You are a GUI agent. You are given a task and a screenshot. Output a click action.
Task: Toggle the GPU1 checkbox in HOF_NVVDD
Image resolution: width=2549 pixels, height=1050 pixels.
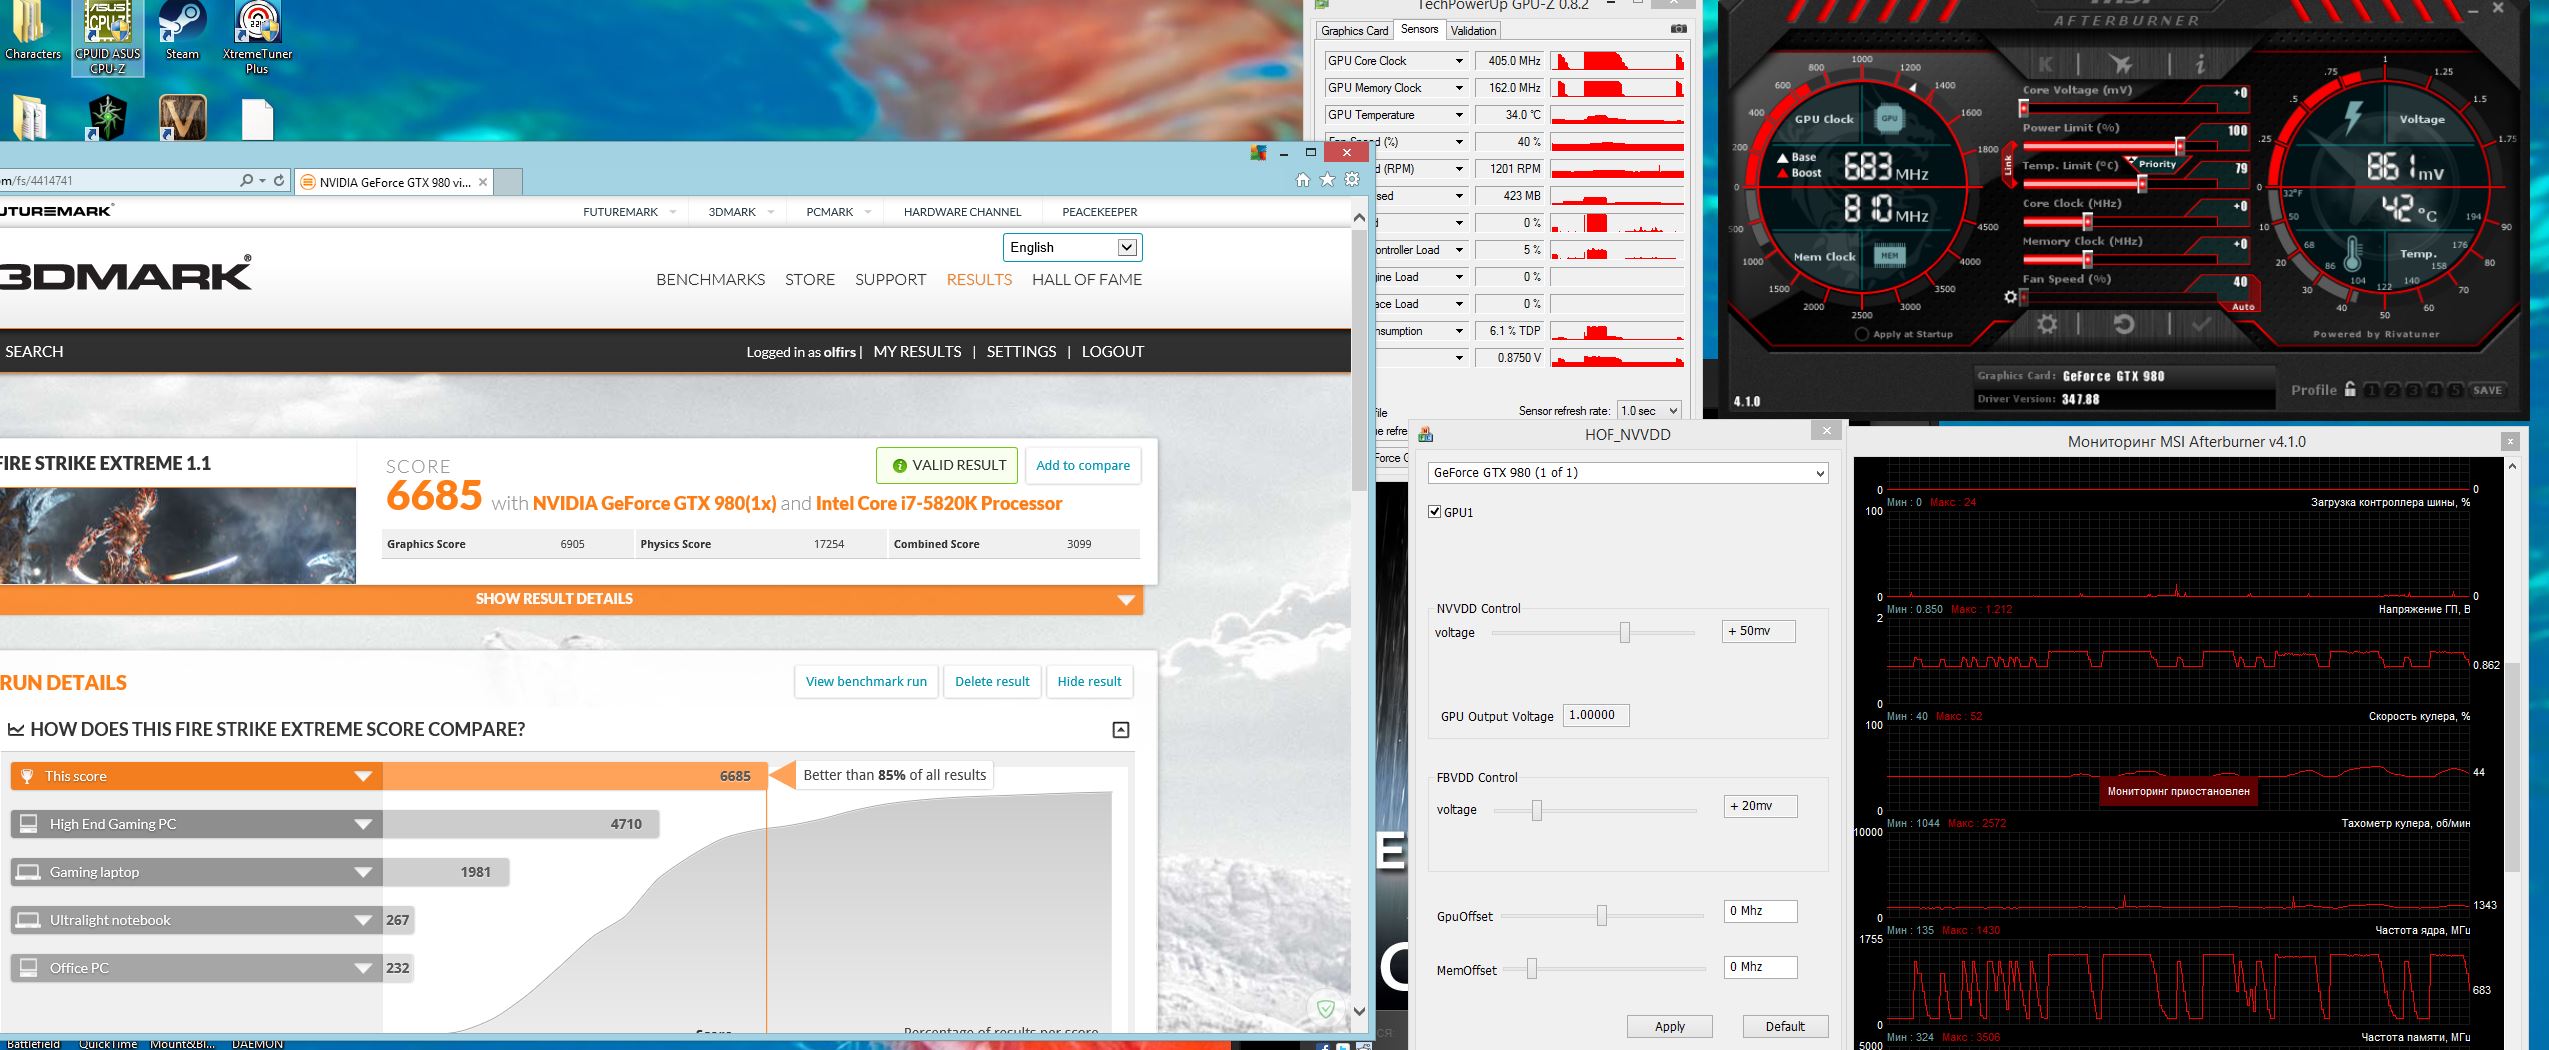click(x=1435, y=512)
